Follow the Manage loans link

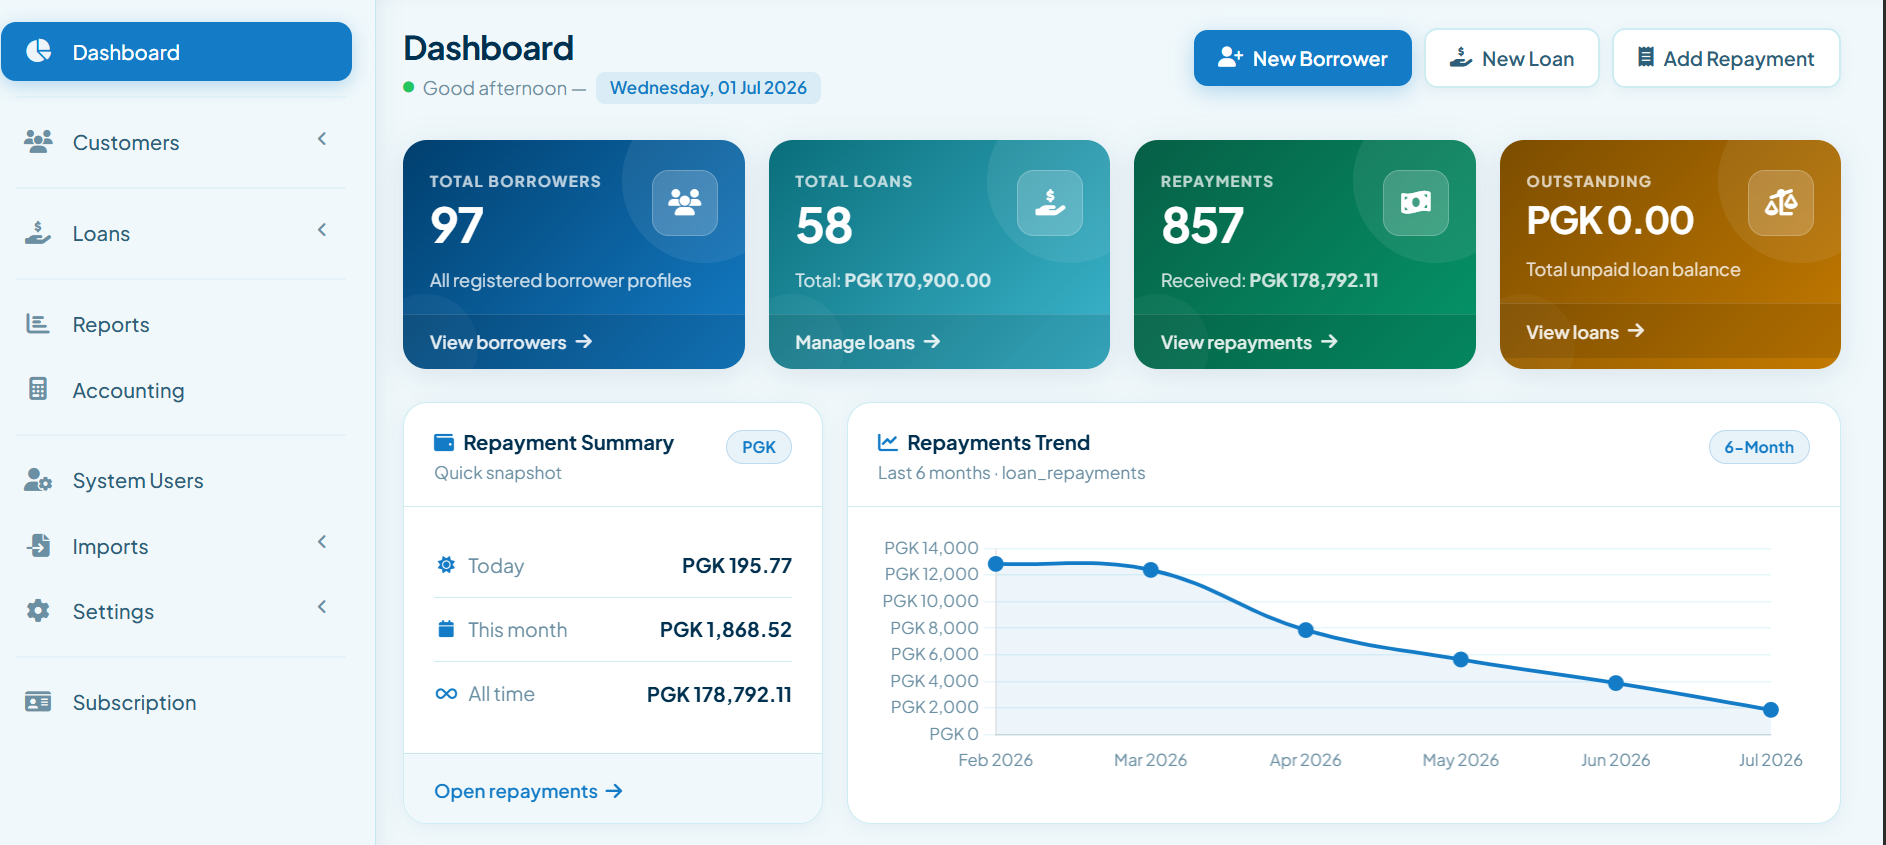click(x=868, y=342)
